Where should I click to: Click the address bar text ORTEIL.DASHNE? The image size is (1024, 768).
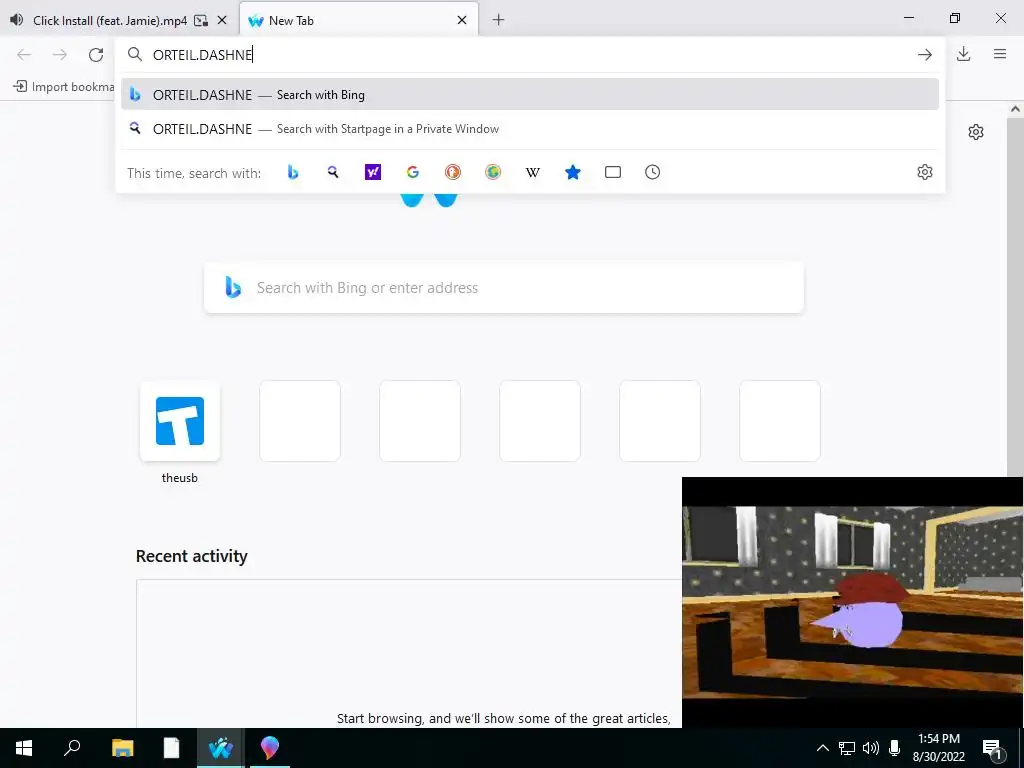202,55
